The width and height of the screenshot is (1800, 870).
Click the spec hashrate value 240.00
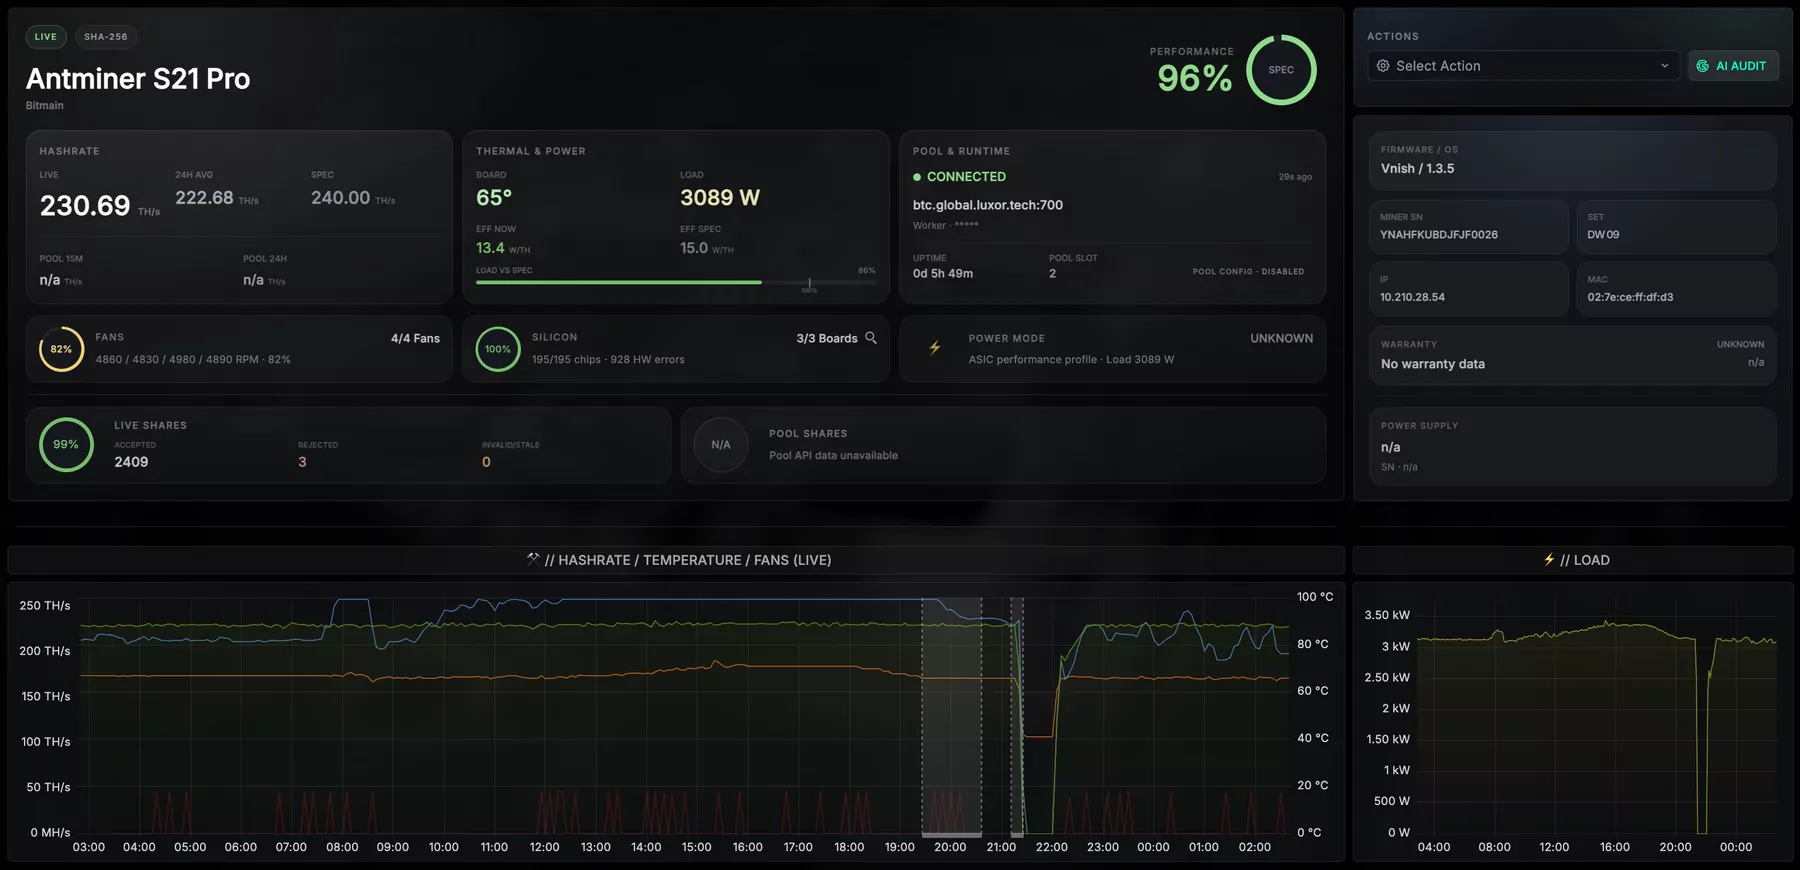340,198
